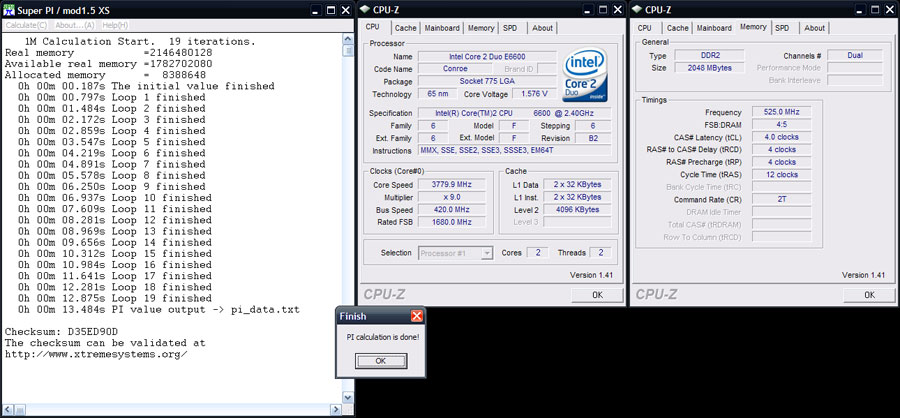The width and height of the screenshot is (900, 418).
Task: Click the Package field Socket 775 LGA
Action: click(x=487, y=82)
